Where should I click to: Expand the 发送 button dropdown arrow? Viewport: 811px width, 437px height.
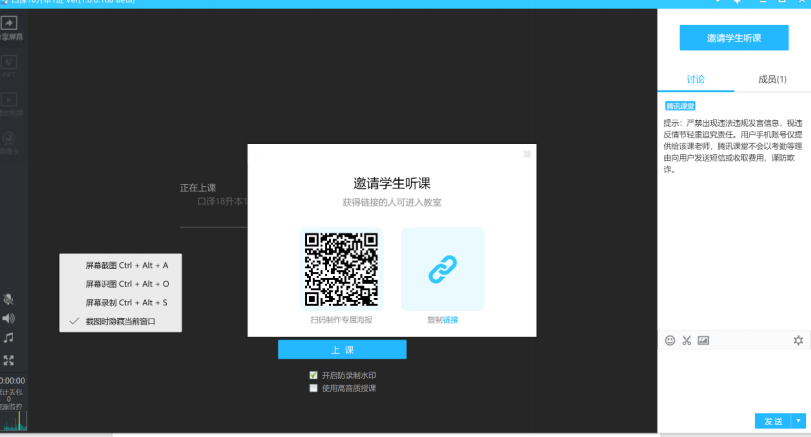(798, 421)
